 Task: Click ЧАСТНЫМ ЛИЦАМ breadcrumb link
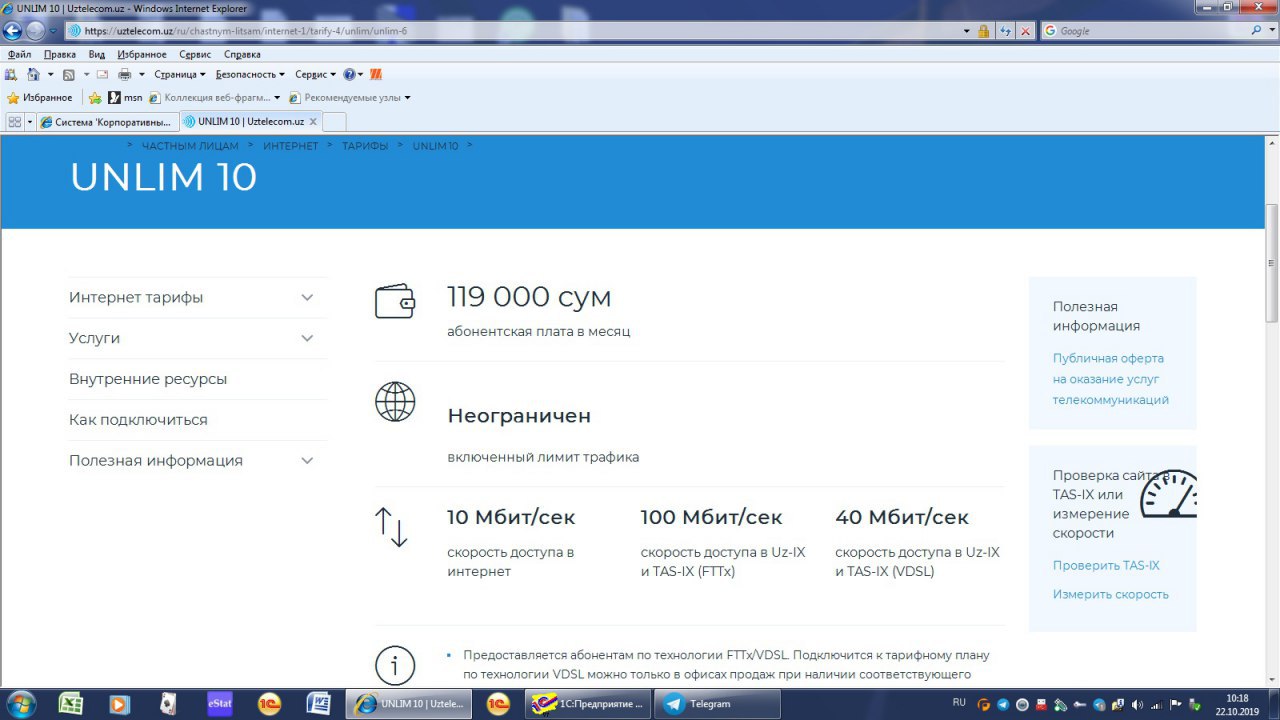point(190,146)
